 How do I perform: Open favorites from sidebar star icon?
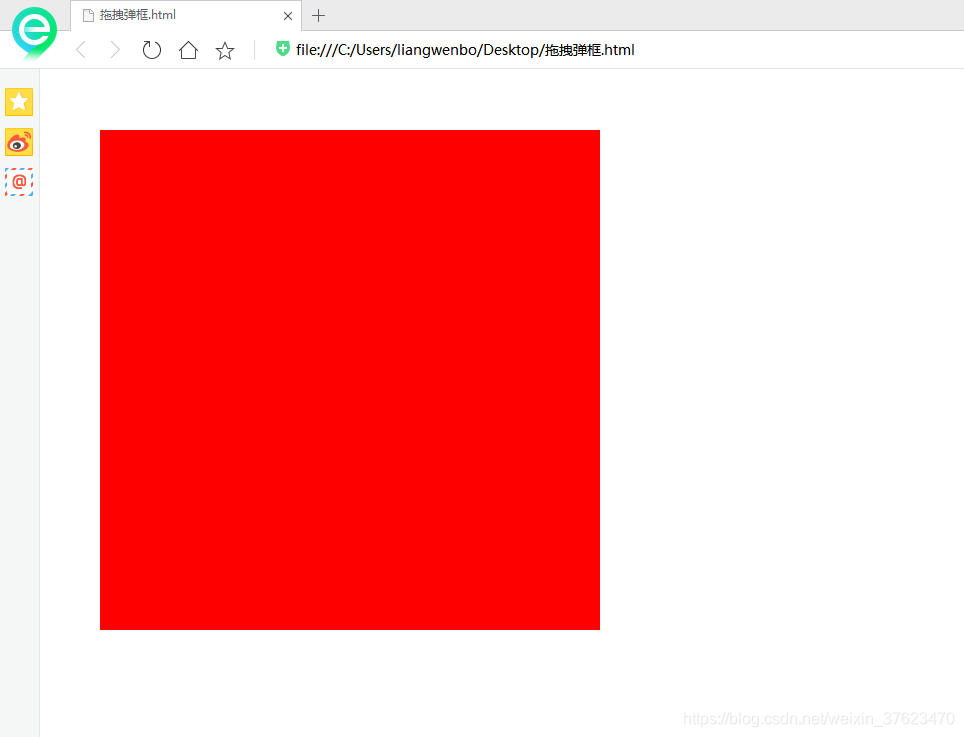pyautogui.click(x=19, y=102)
